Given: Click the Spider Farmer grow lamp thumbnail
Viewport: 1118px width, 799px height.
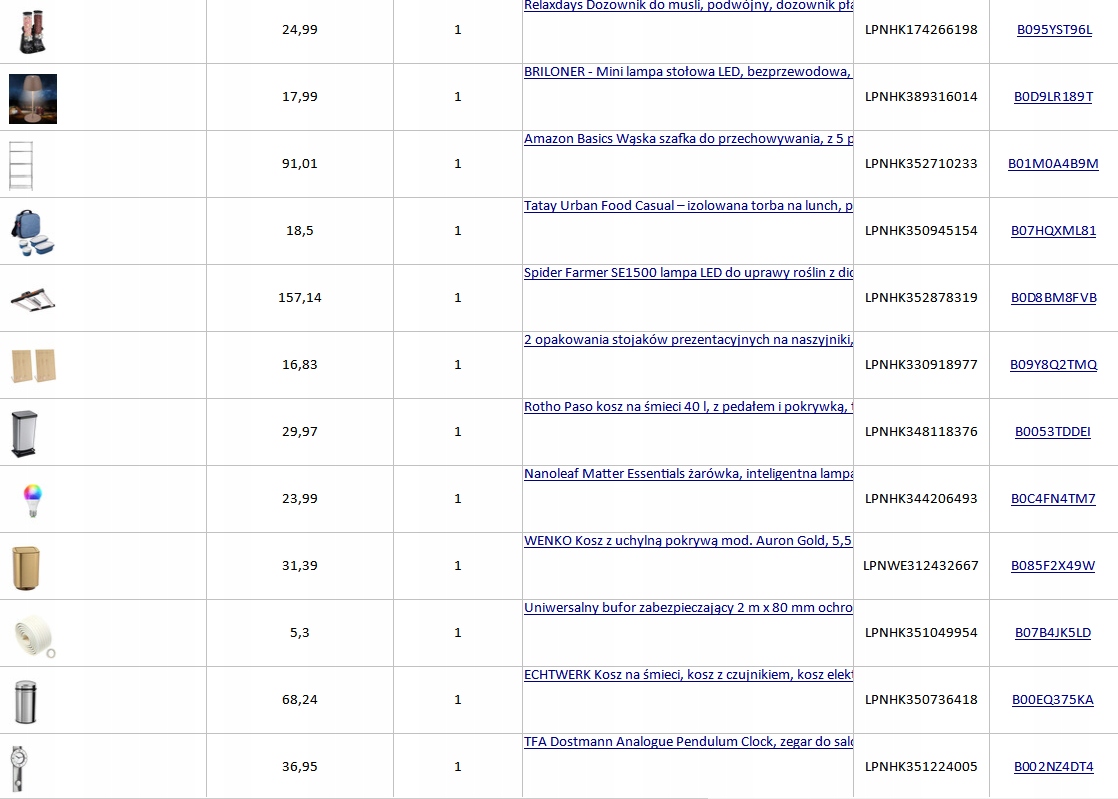Looking at the screenshot, I should click(x=33, y=298).
